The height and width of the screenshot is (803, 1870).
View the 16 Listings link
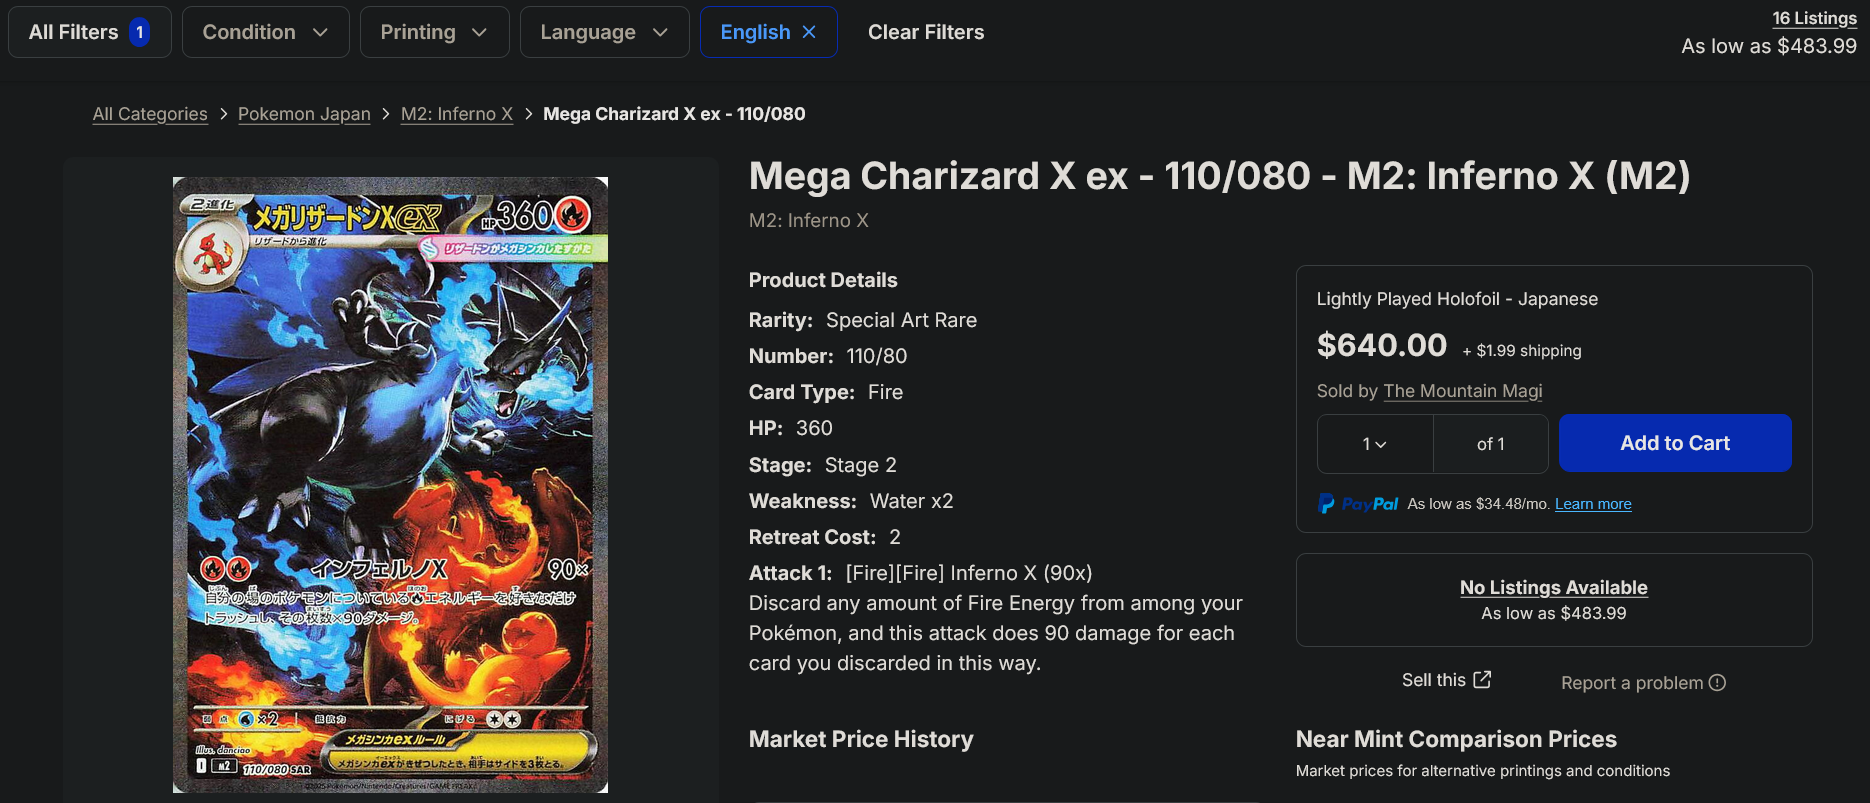click(x=1814, y=18)
